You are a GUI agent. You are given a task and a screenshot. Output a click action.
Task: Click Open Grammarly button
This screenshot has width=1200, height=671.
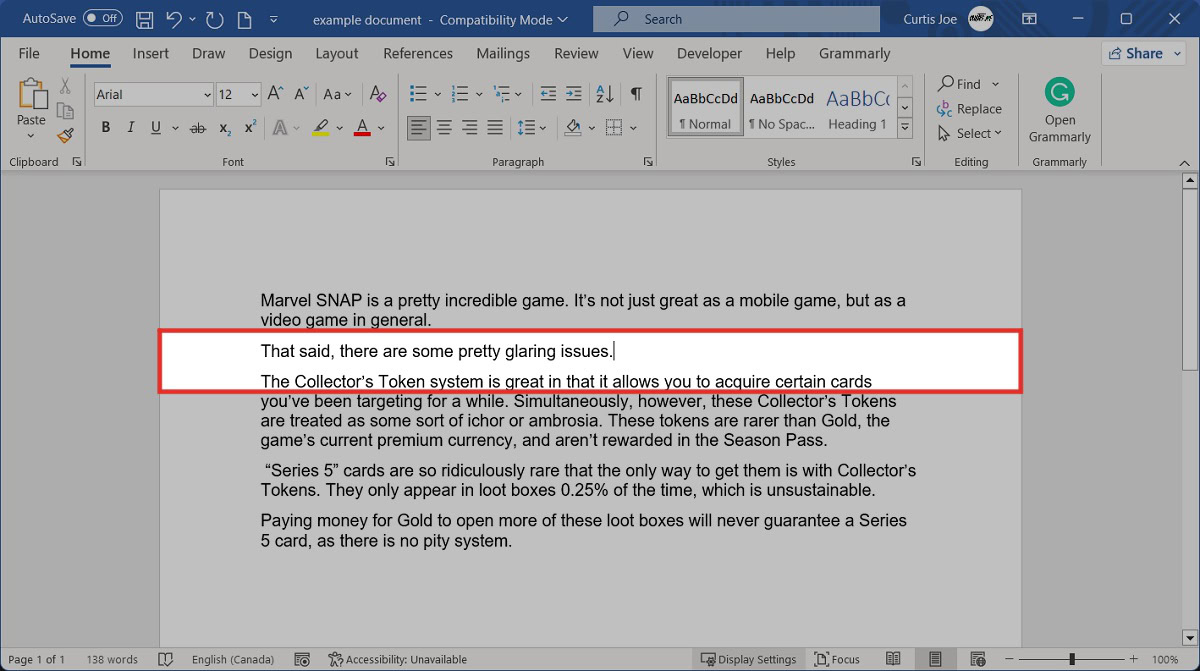1060,111
